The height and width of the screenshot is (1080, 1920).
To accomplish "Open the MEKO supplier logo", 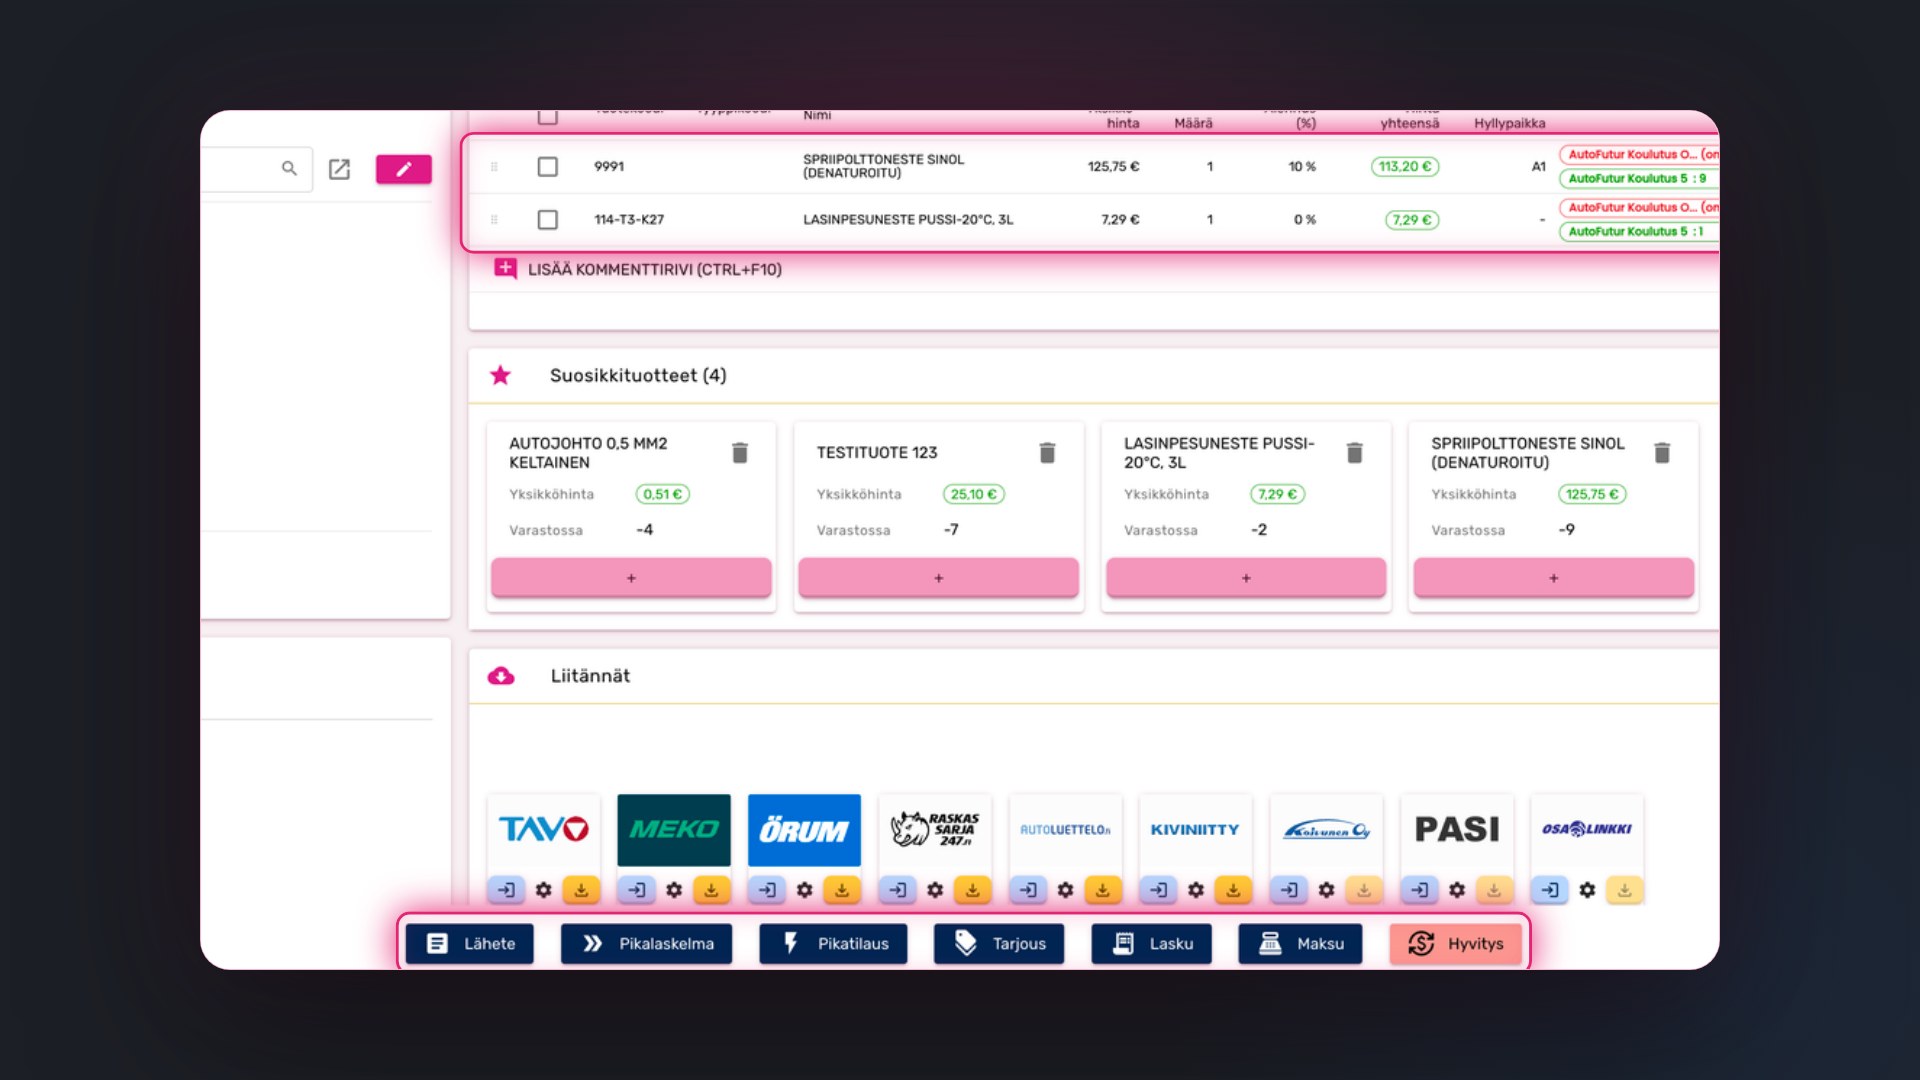I will (x=674, y=830).
